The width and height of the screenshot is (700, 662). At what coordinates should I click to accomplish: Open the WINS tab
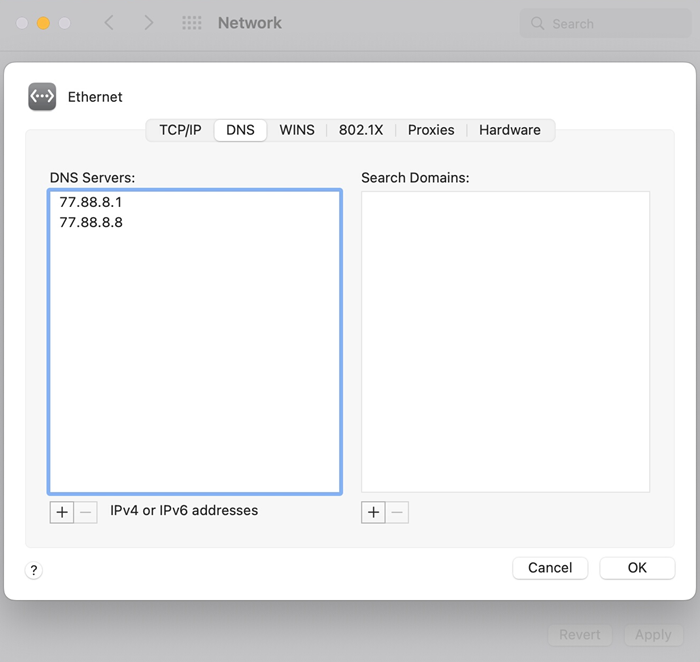(297, 130)
